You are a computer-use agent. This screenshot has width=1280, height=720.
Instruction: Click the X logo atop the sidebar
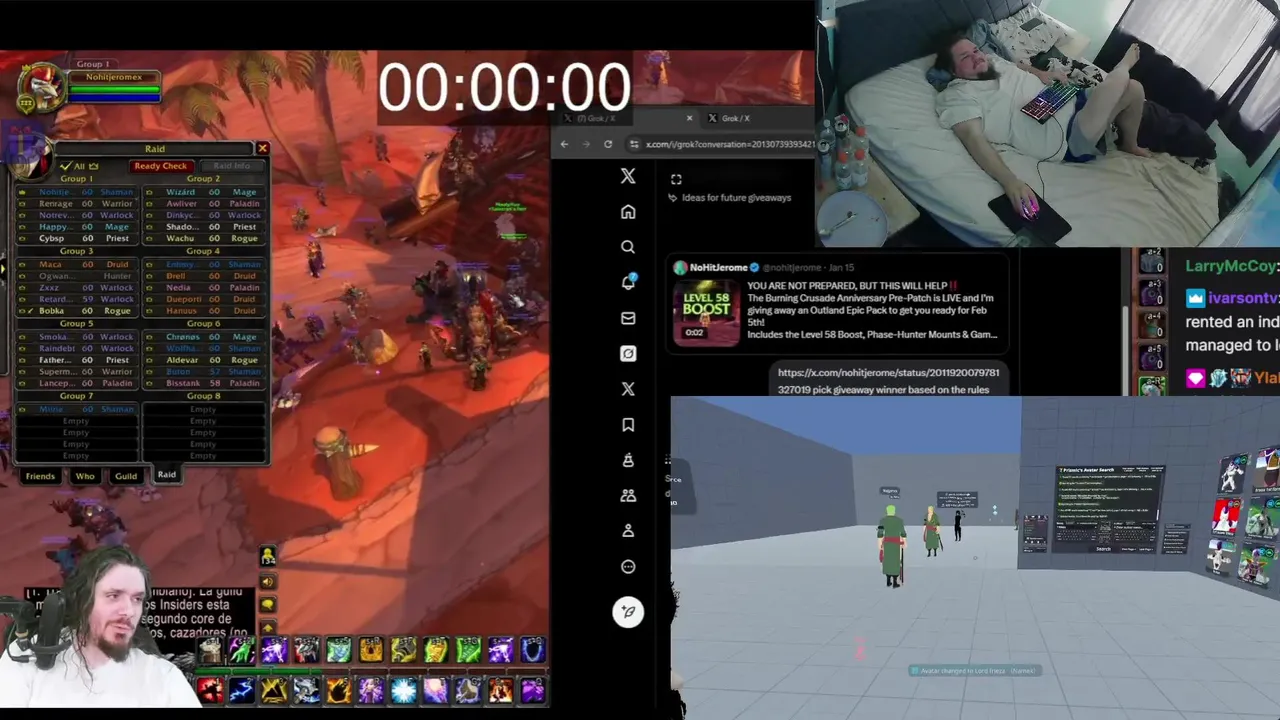[628, 176]
